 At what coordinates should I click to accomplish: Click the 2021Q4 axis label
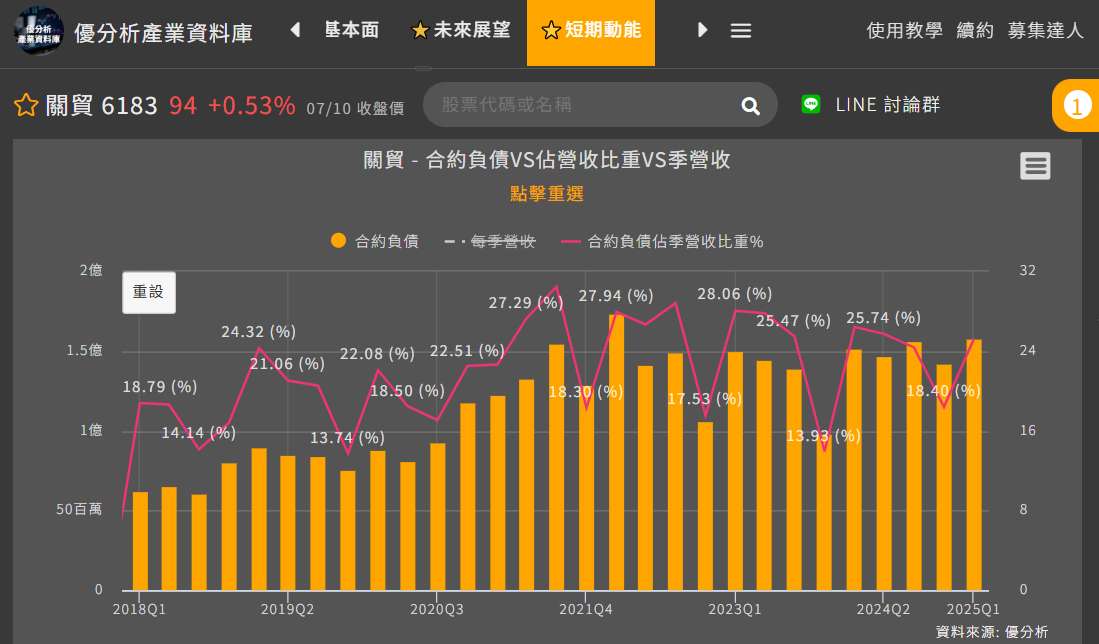(586, 609)
